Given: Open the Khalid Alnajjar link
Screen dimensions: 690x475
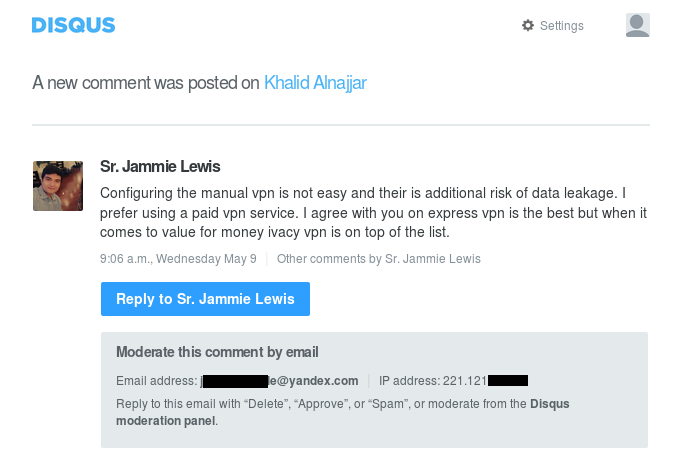Looking at the screenshot, I should [x=315, y=83].
